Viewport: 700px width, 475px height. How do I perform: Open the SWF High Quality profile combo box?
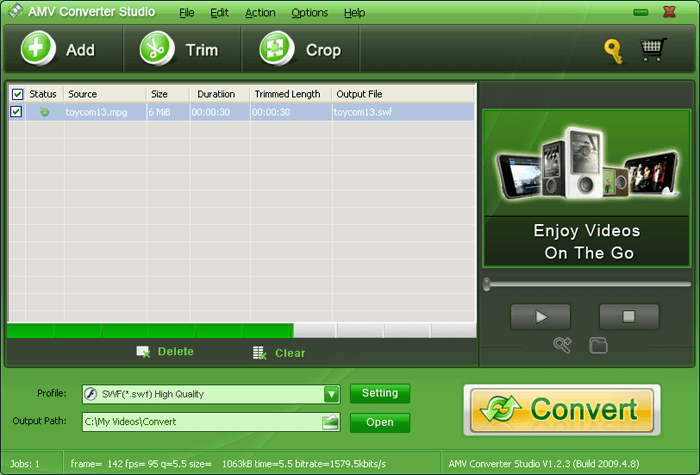tap(211, 394)
